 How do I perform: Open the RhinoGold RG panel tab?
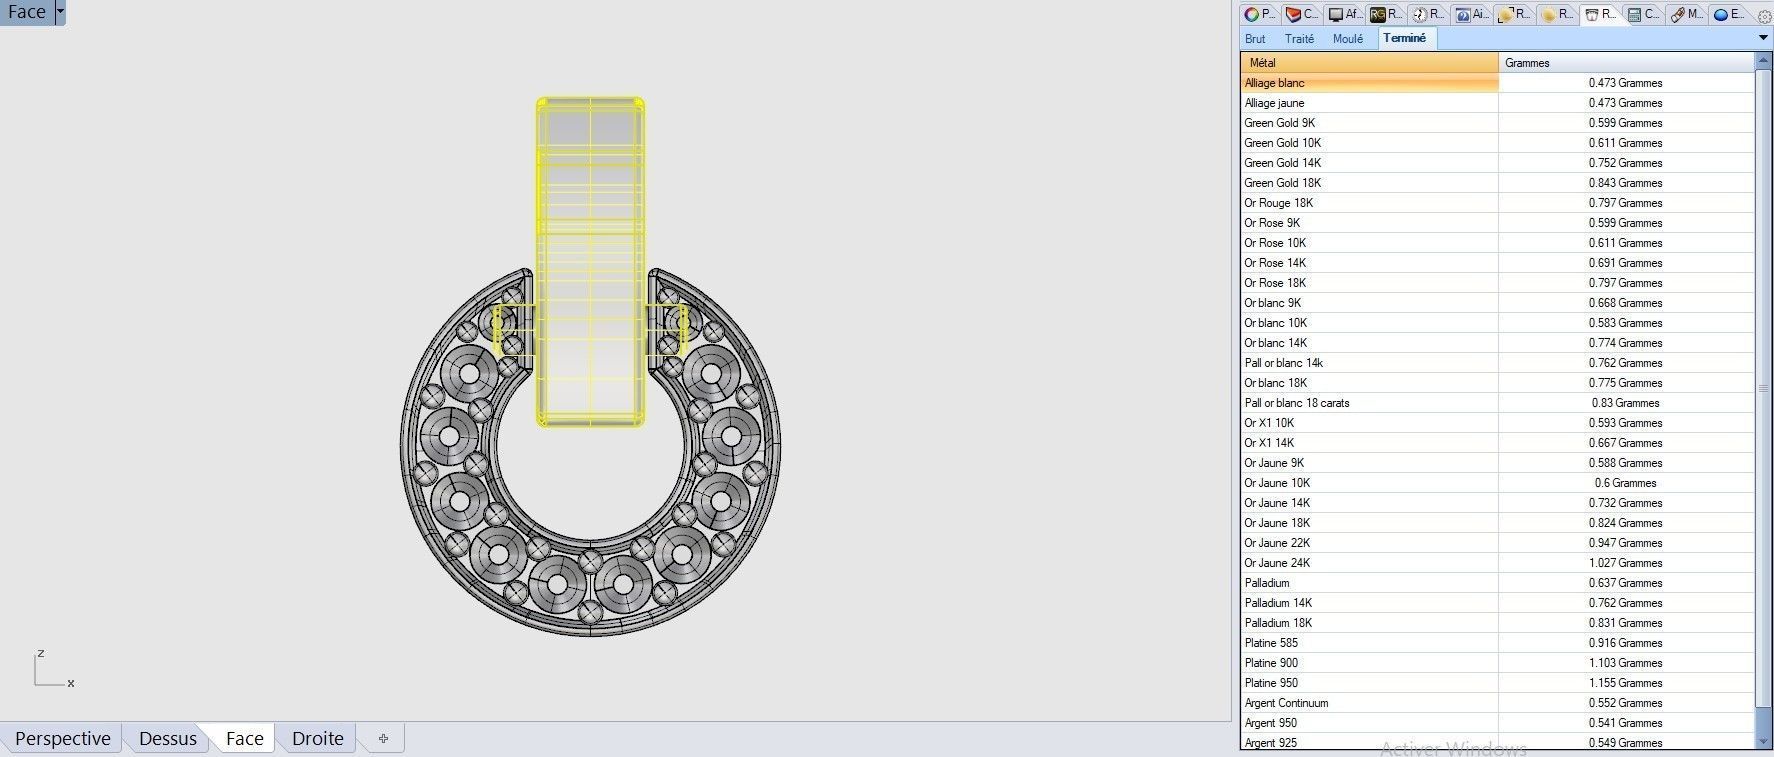[x=1386, y=14]
